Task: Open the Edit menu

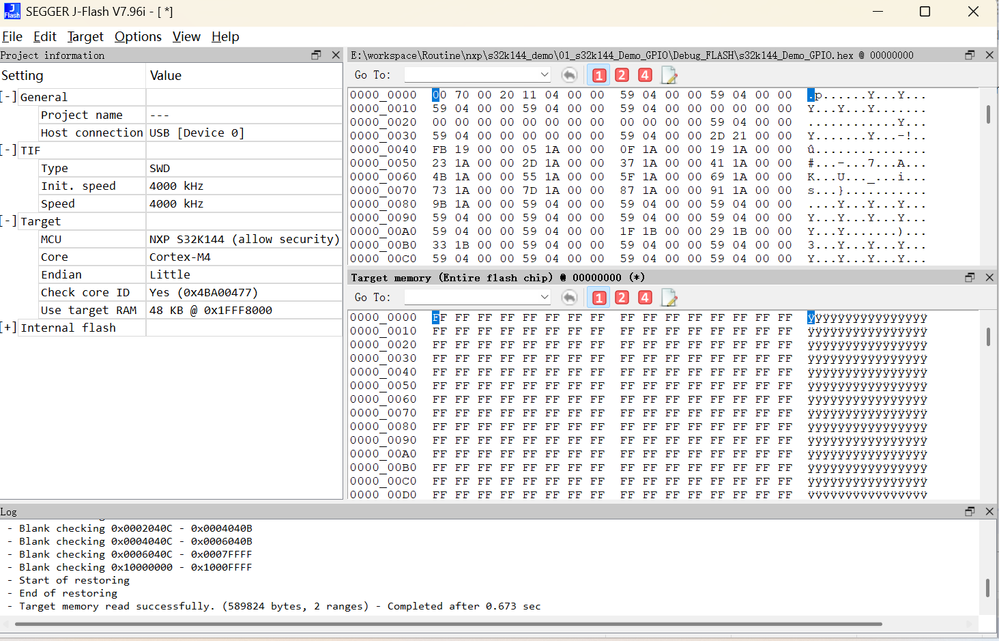Action: pyautogui.click(x=45, y=36)
